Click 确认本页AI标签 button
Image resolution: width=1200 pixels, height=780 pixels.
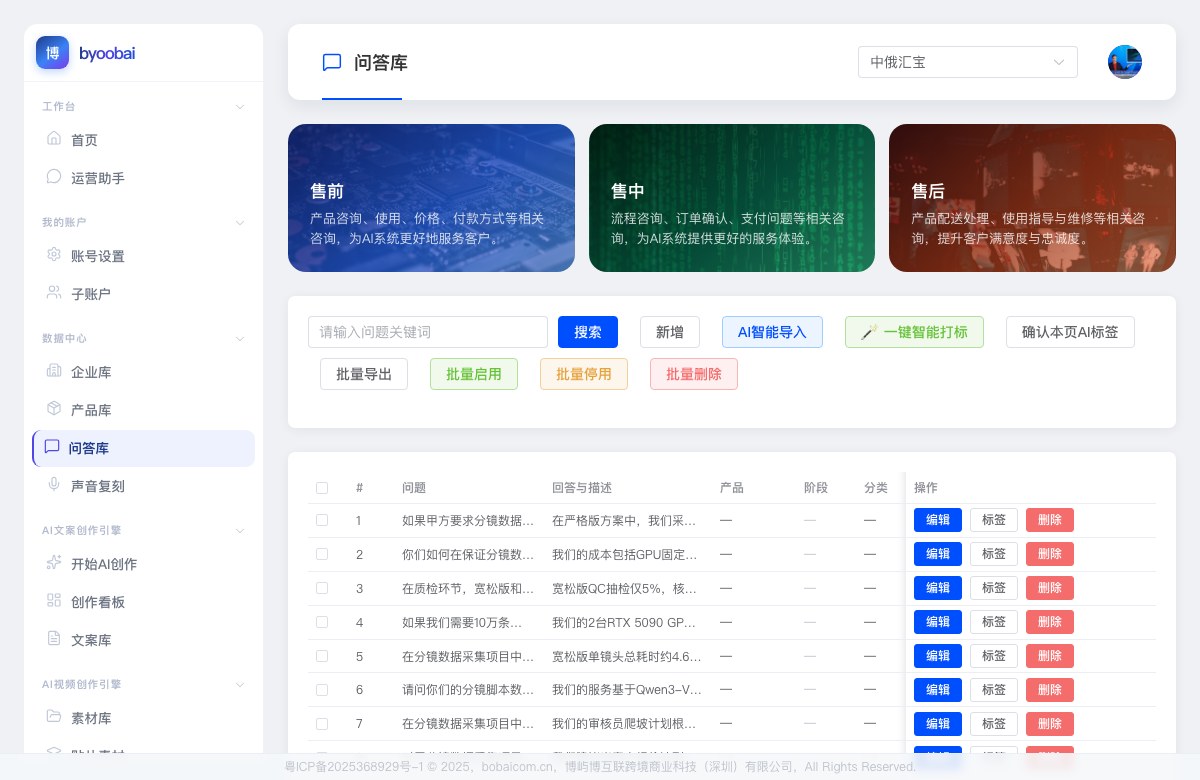click(x=1070, y=332)
